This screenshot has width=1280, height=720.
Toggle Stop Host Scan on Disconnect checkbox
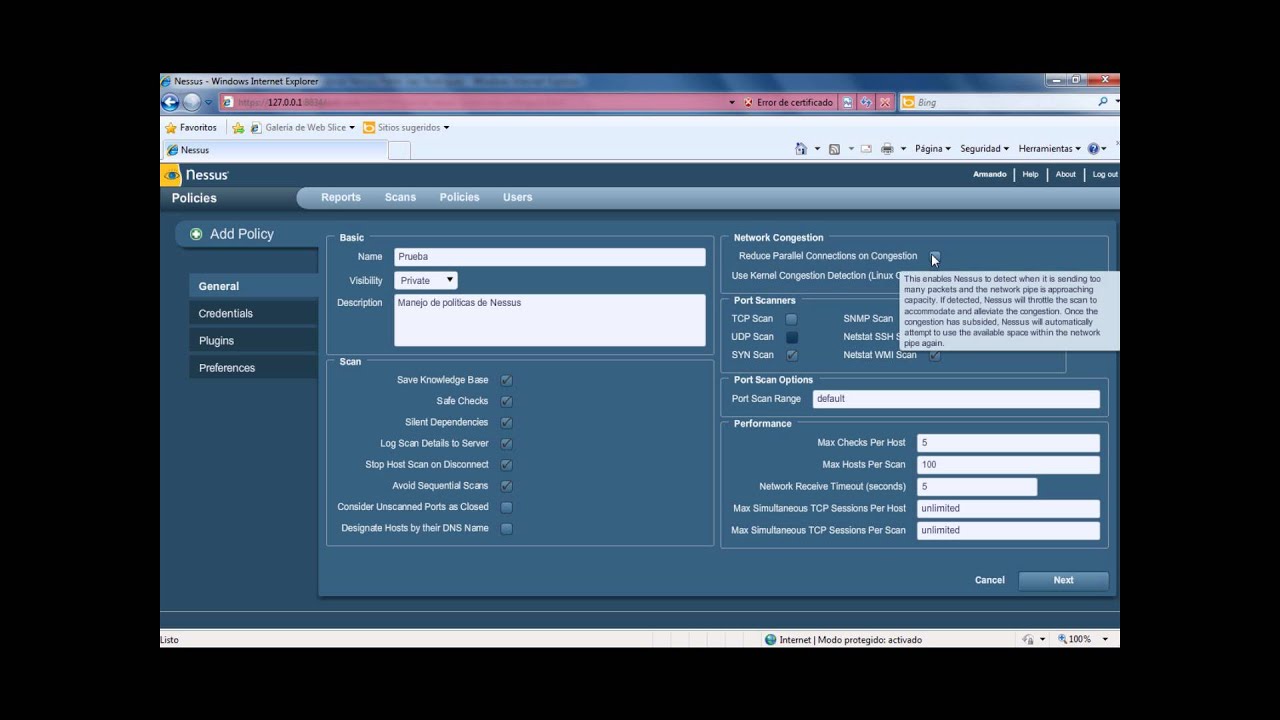(507, 465)
